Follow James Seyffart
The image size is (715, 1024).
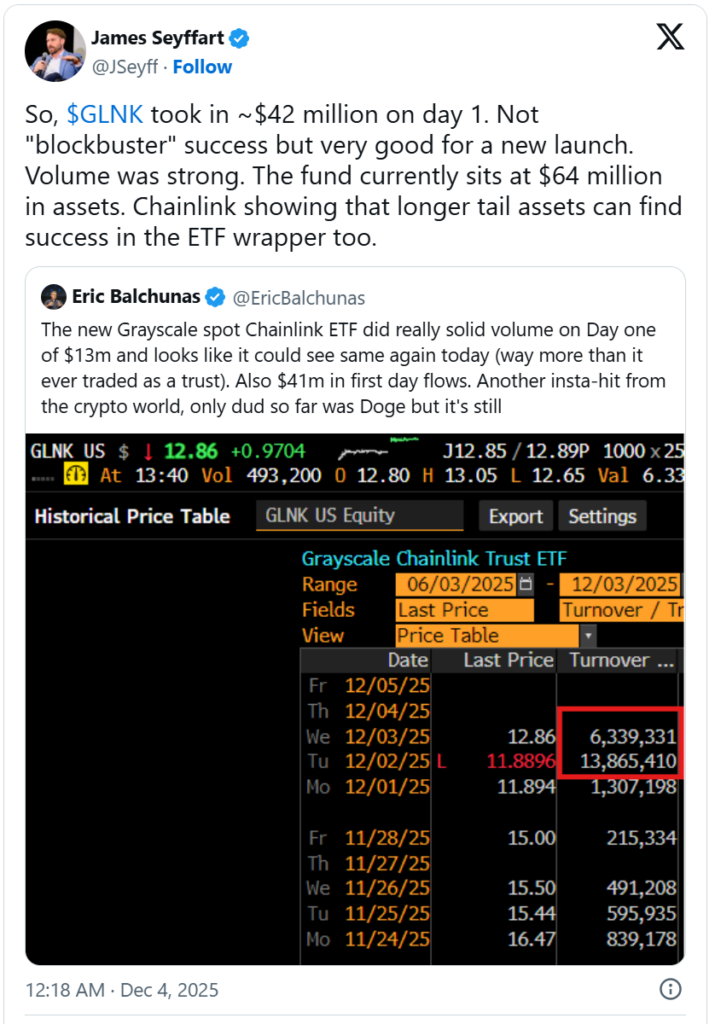point(202,66)
